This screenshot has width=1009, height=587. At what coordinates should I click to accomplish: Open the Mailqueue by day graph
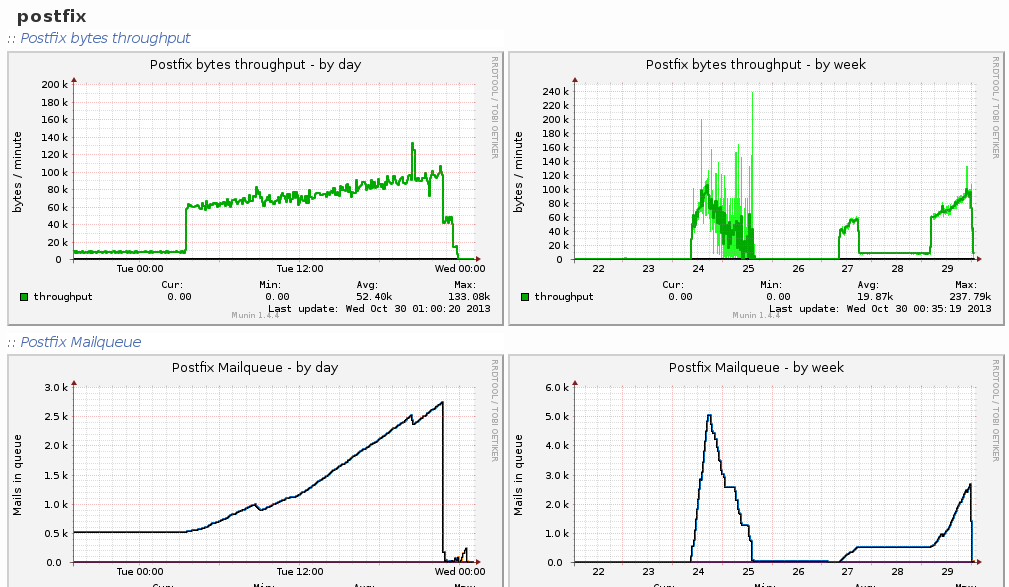click(255, 470)
